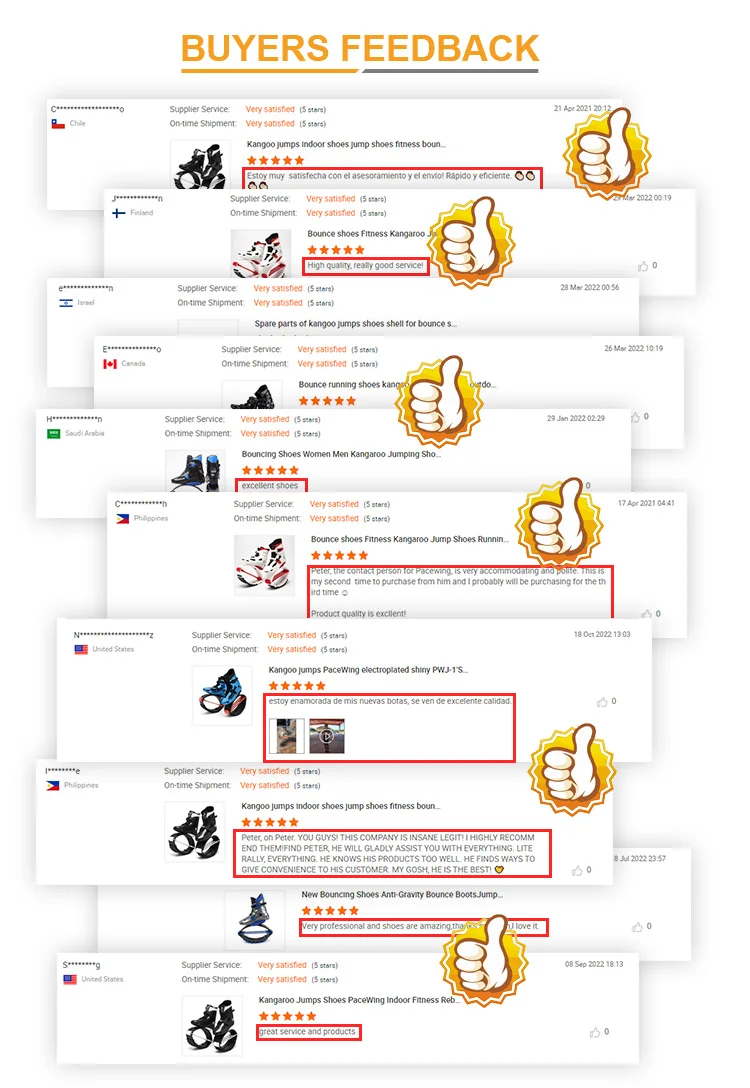This screenshot has width=750, height=1088.
Task: Click five-star rating on Saudi Arabia review
Action: (270, 470)
